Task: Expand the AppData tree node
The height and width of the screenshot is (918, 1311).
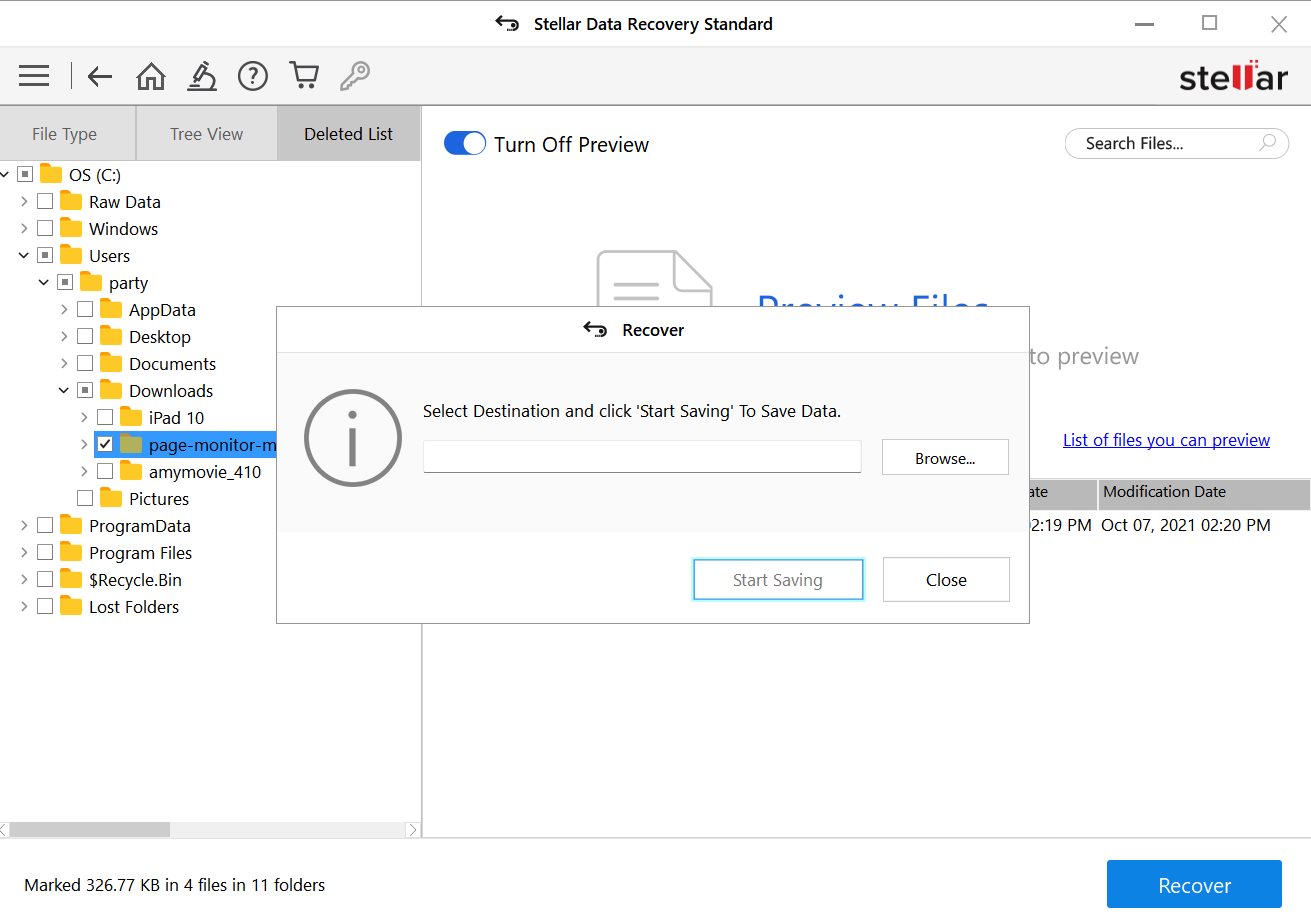Action: [x=64, y=309]
